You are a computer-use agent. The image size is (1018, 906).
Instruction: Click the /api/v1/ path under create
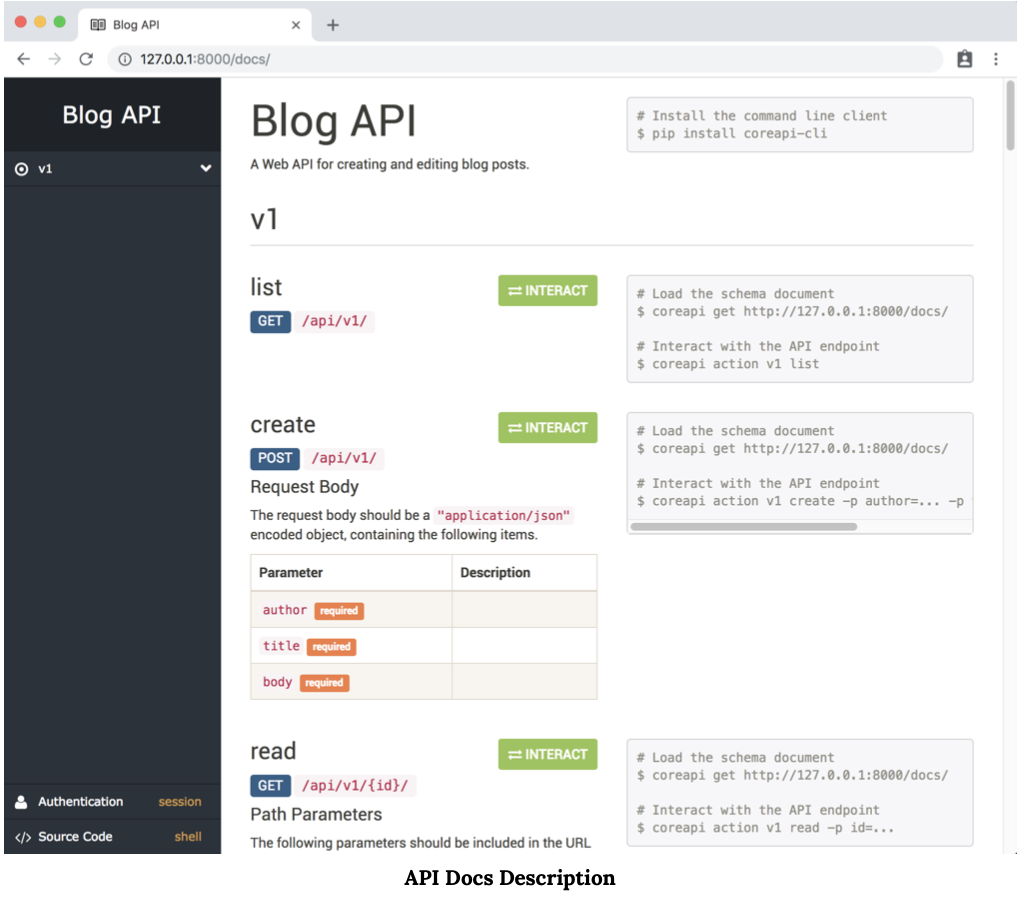pyautogui.click(x=344, y=458)
